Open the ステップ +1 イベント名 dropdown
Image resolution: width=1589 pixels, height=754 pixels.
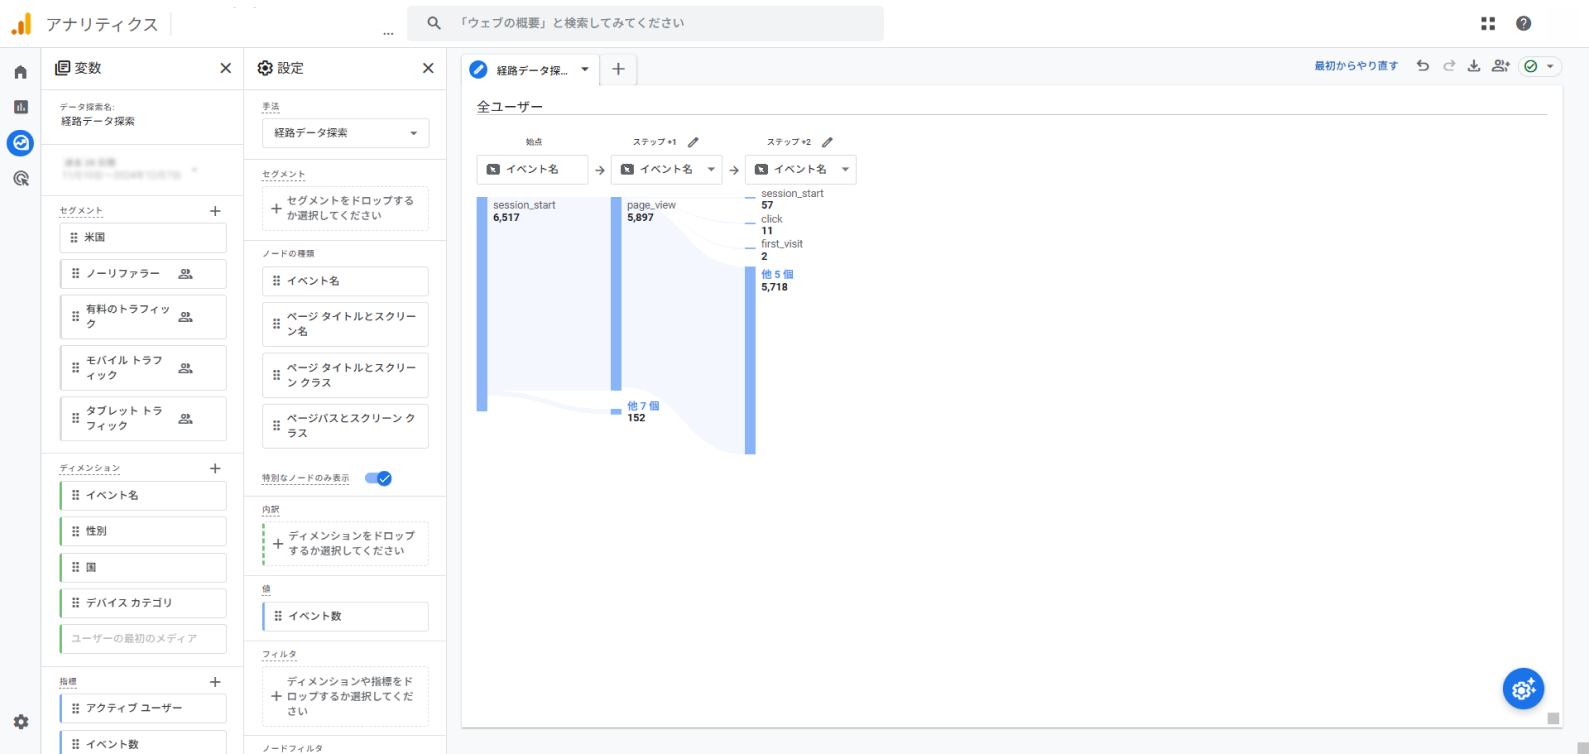tap(666, 169)
